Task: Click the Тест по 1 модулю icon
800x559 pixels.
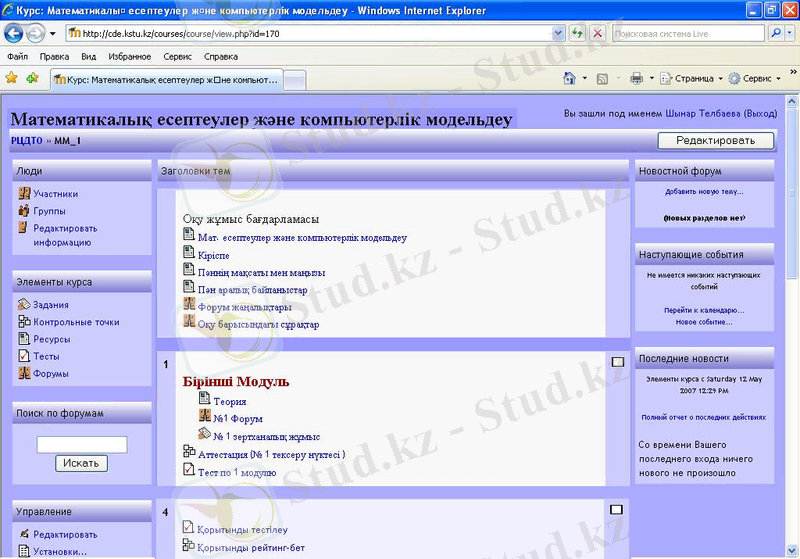Action: pyautogui.click(x=189, y=469)
